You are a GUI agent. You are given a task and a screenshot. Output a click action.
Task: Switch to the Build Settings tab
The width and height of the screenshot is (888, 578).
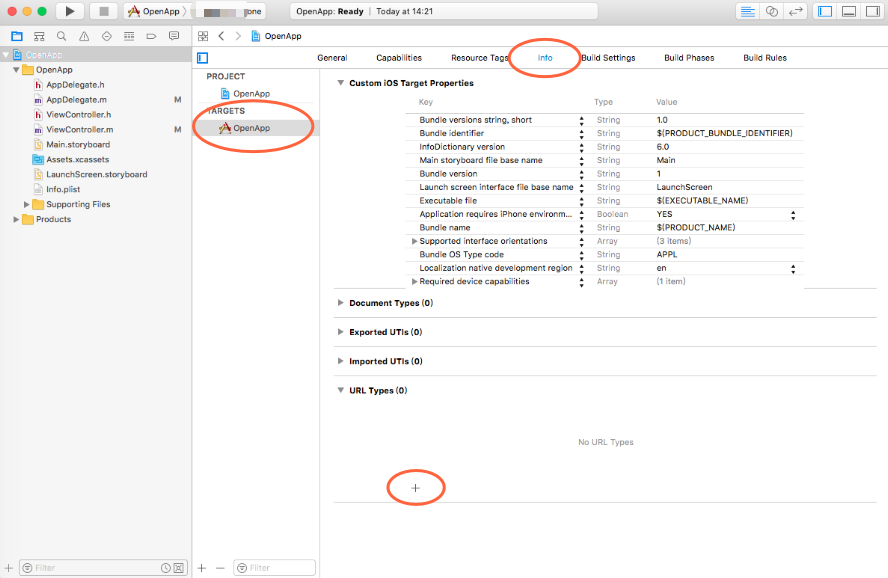[x=609, y=58]
